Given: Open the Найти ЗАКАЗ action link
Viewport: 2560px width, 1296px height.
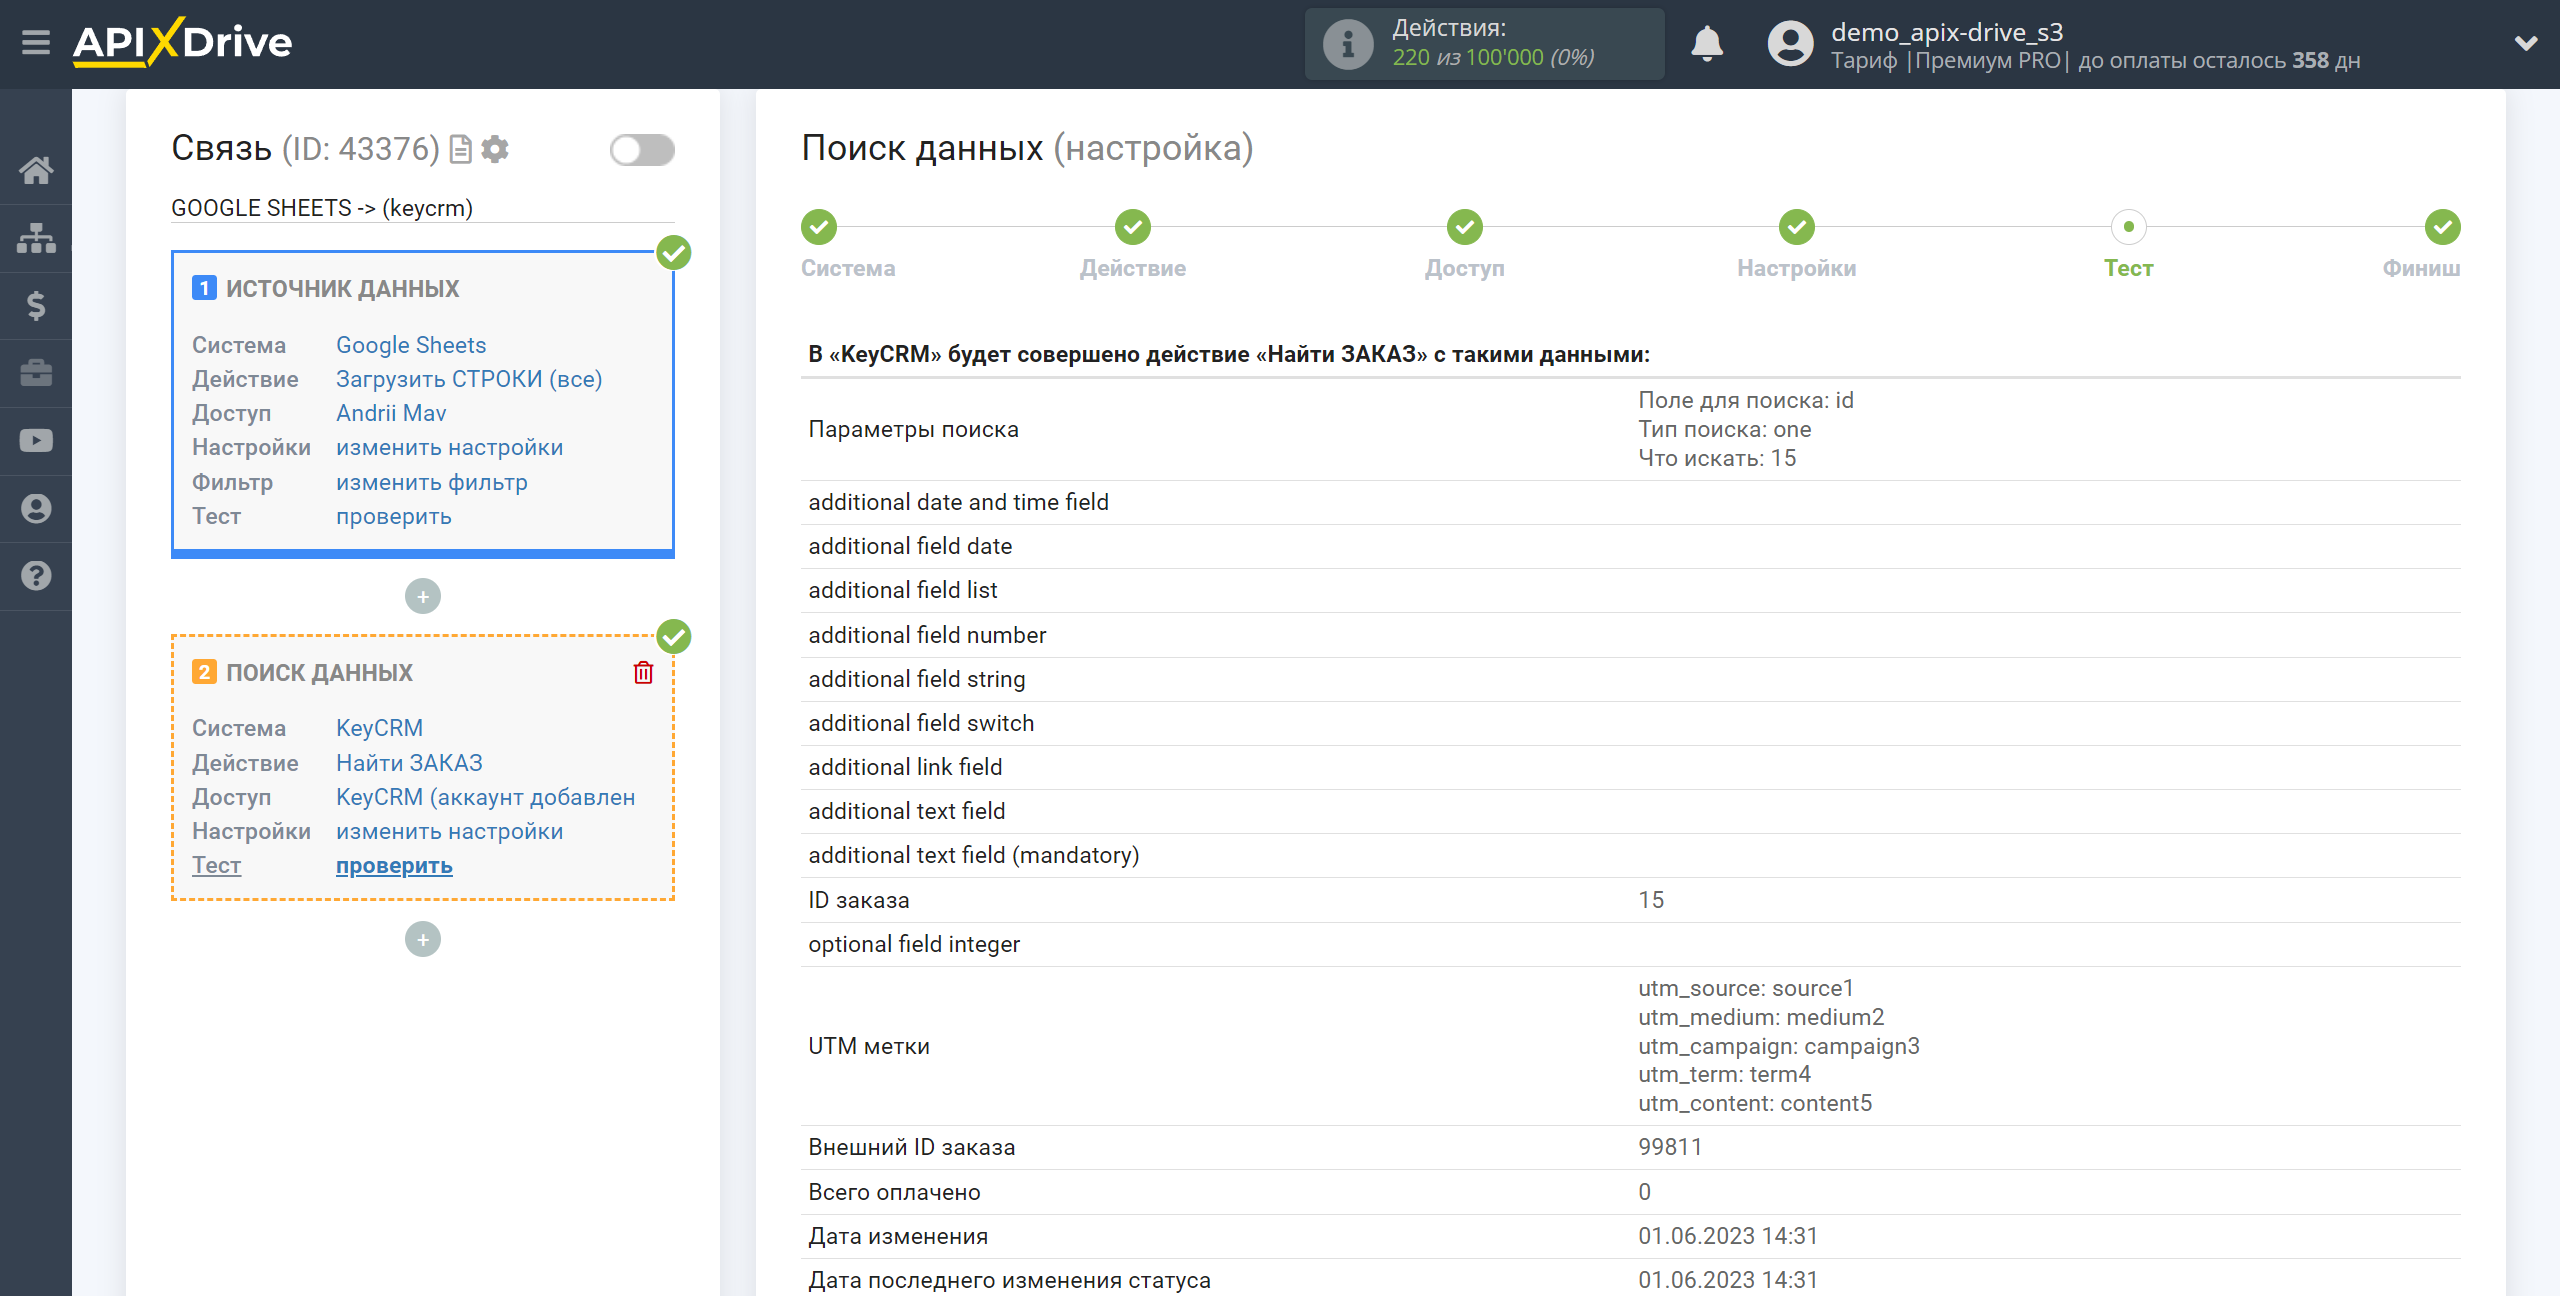Looking at the screenshot, I should point(409,763).
